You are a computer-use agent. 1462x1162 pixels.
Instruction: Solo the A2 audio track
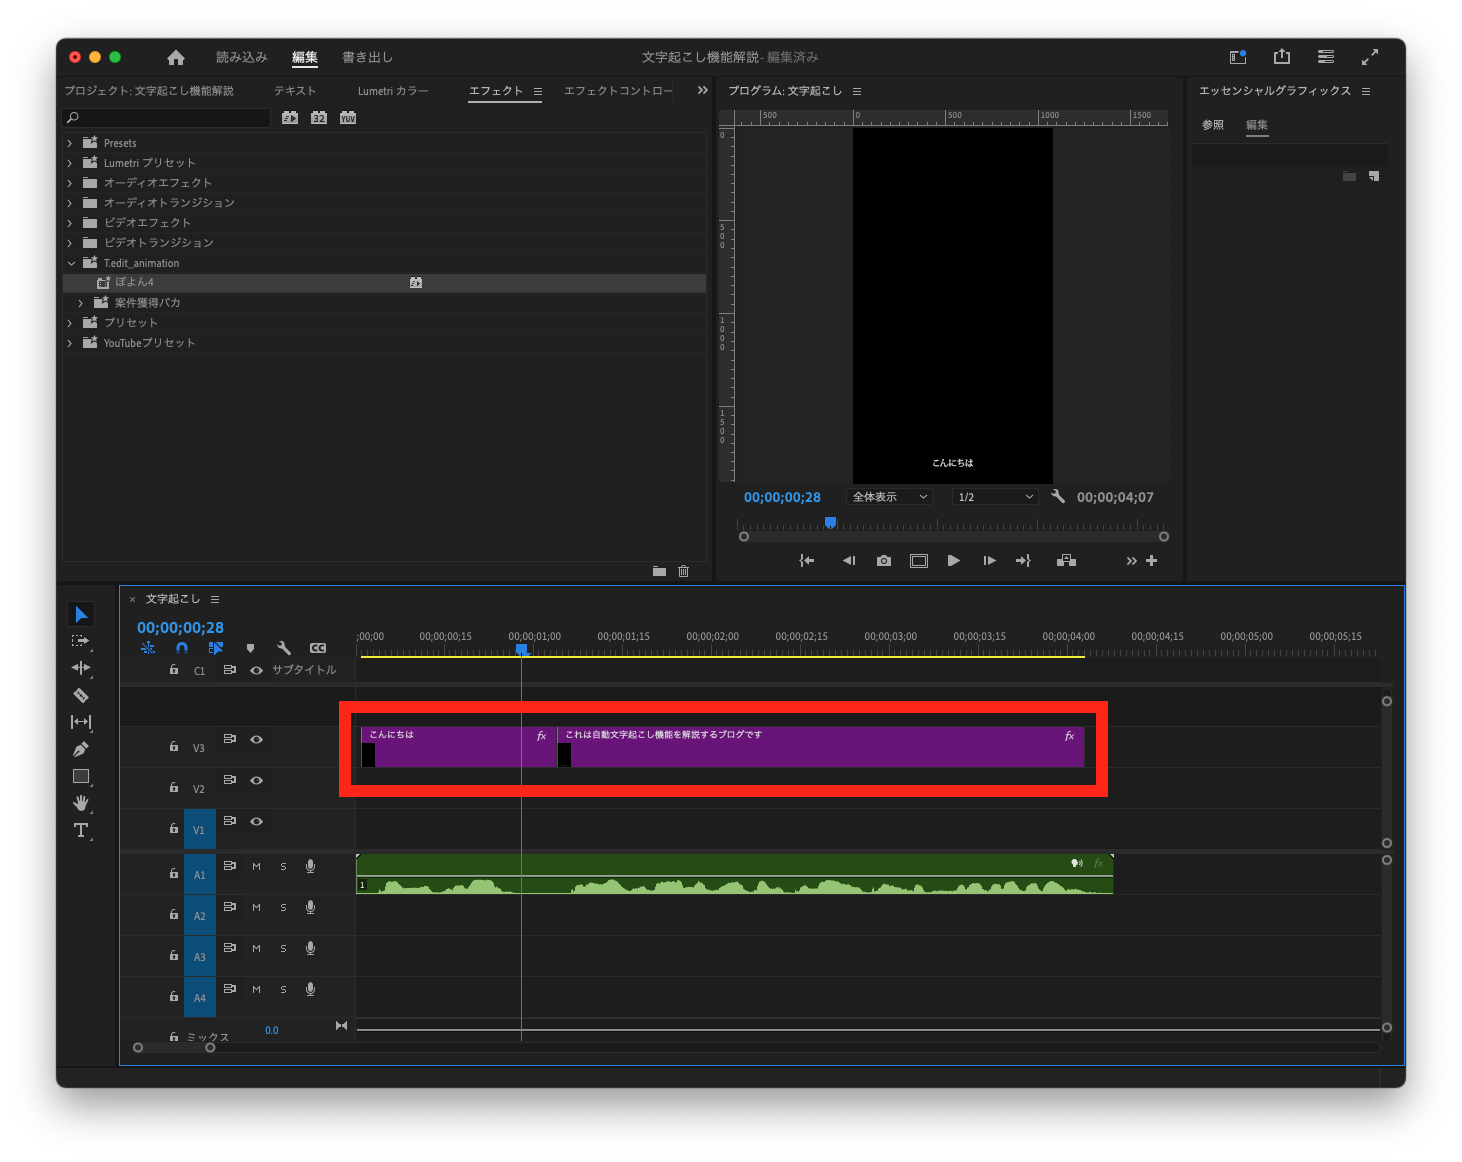coord(283,907)
